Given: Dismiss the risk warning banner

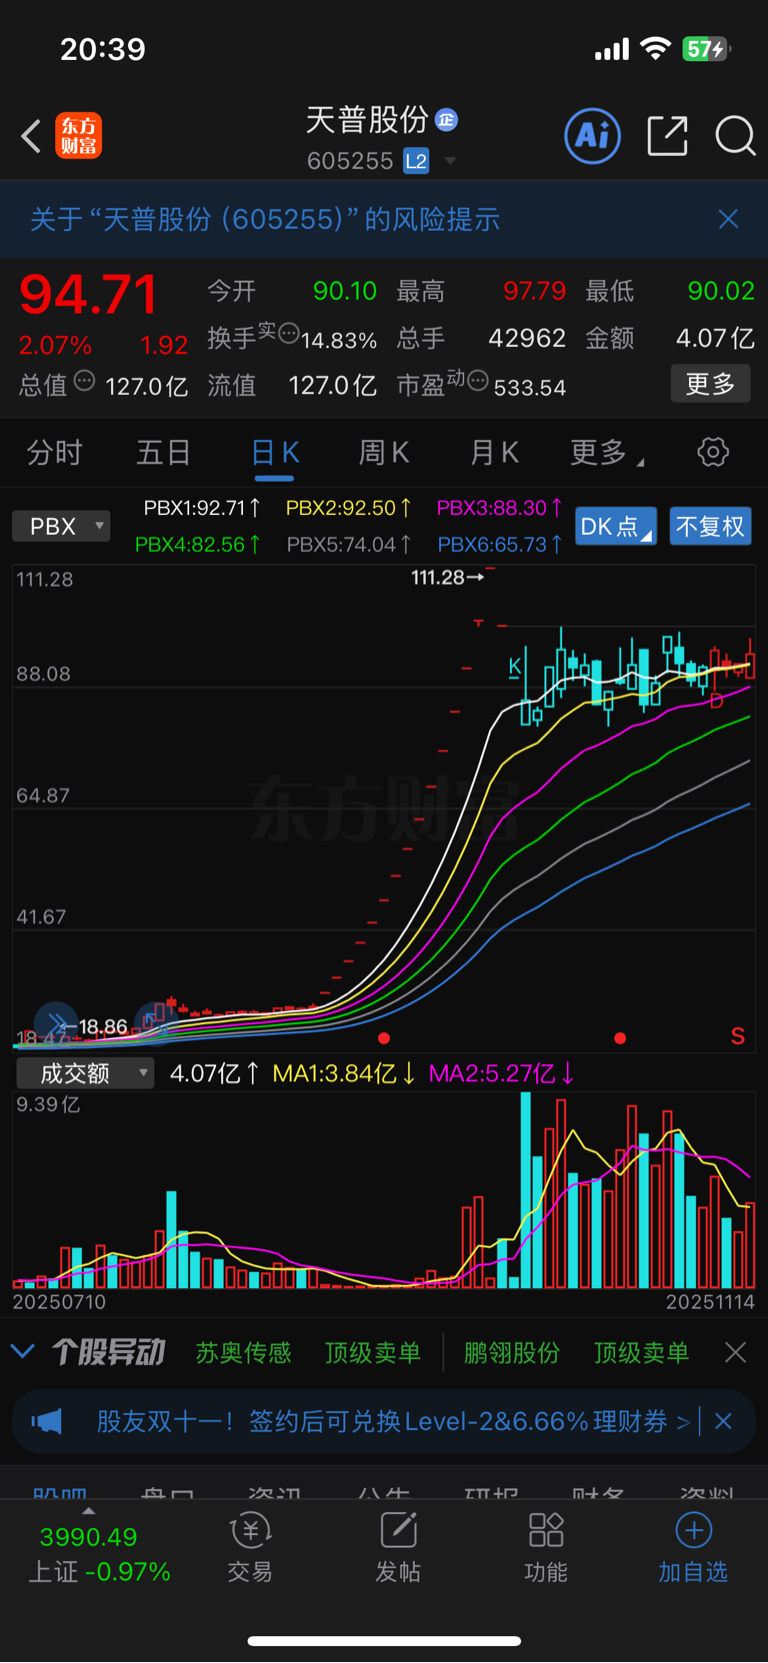Looking at the screenshot, I should 729,219.
